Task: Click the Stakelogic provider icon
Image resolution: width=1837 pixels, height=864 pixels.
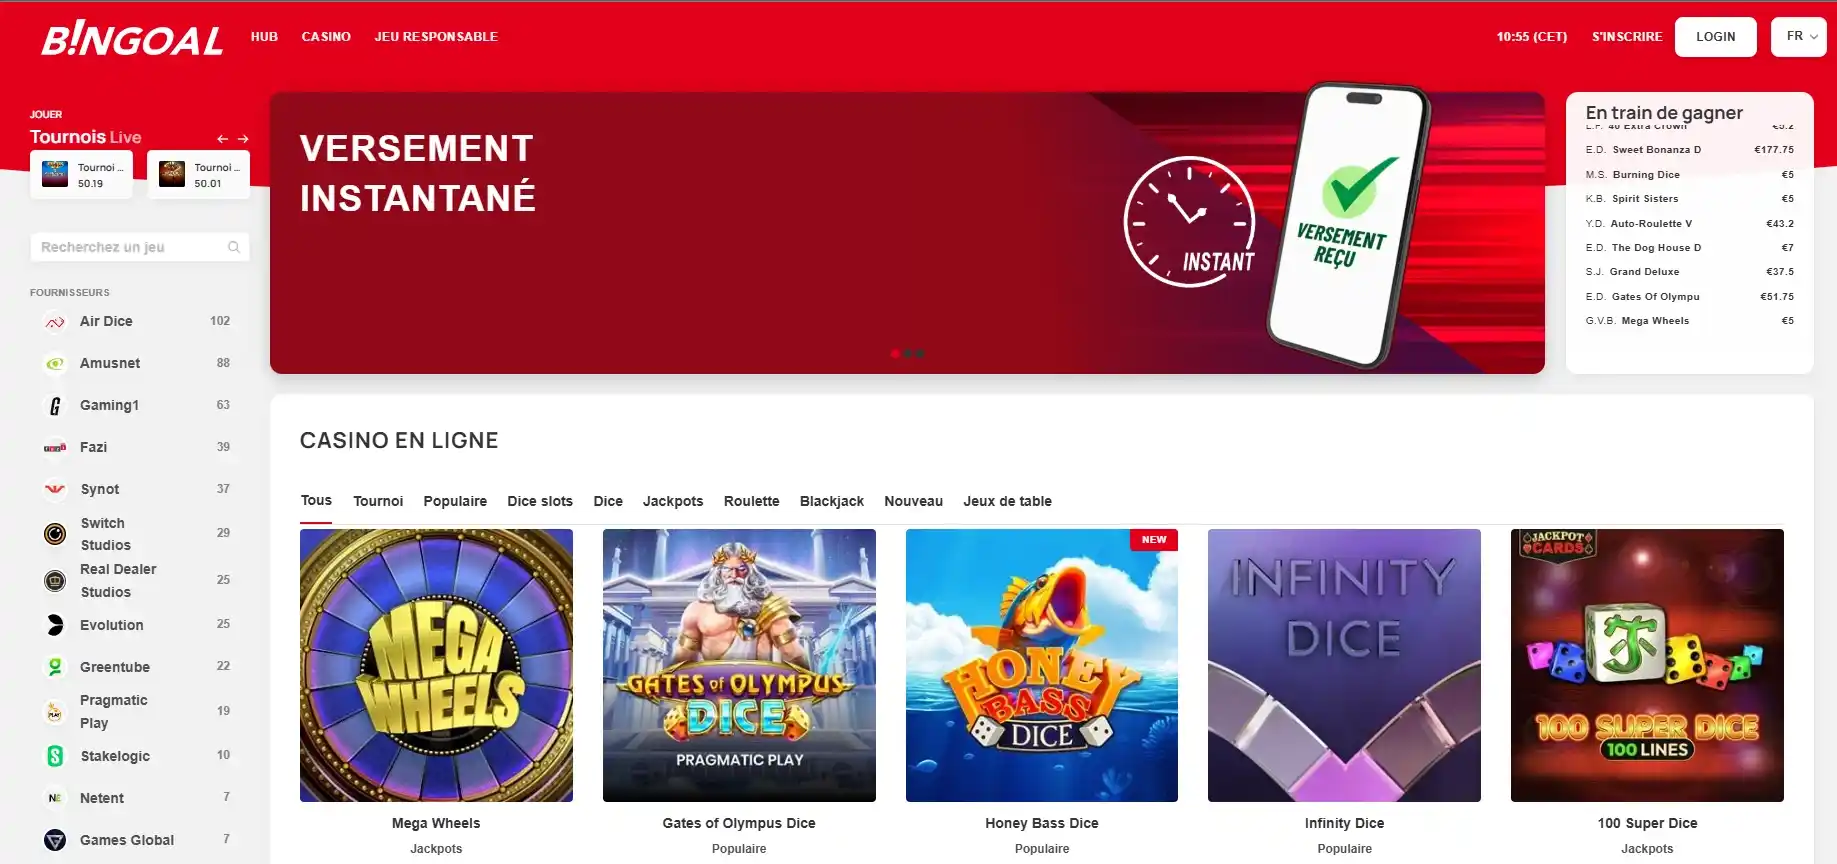Action: tap(55, 756)
